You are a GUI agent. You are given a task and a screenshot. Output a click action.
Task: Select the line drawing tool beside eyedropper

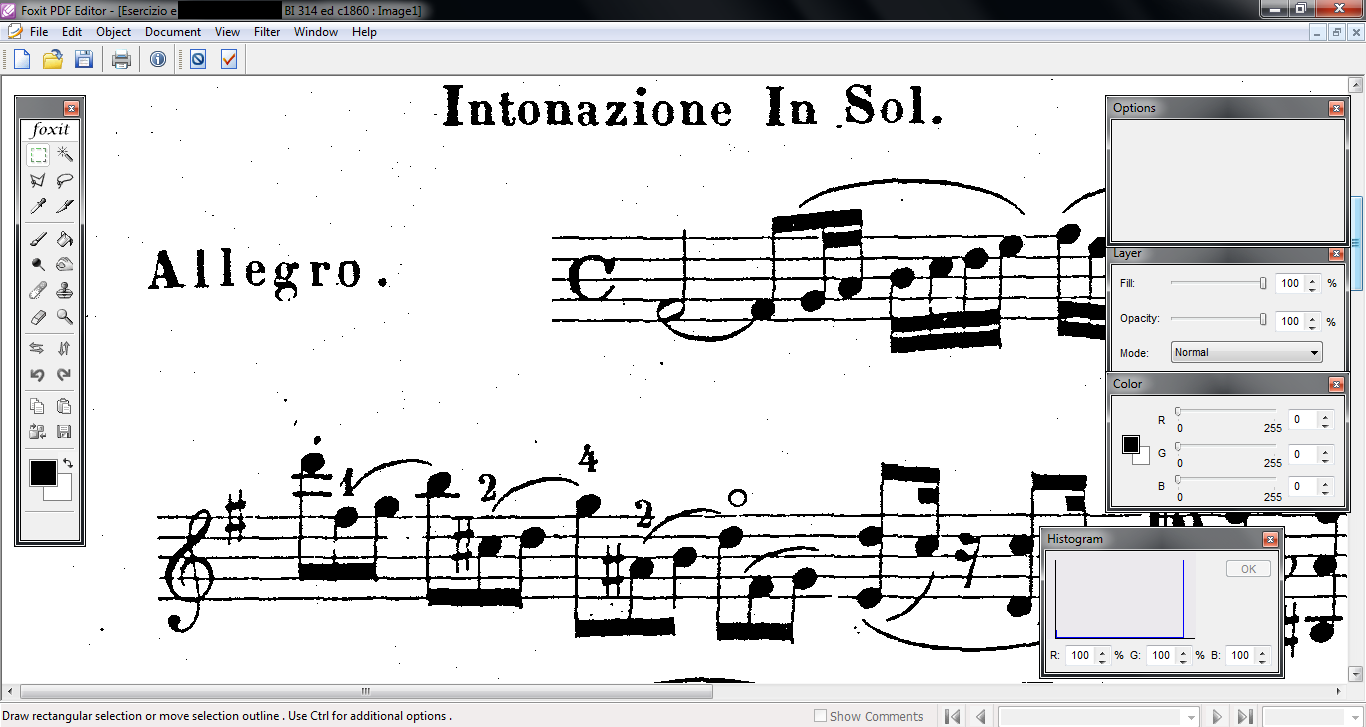coord(64,207)
